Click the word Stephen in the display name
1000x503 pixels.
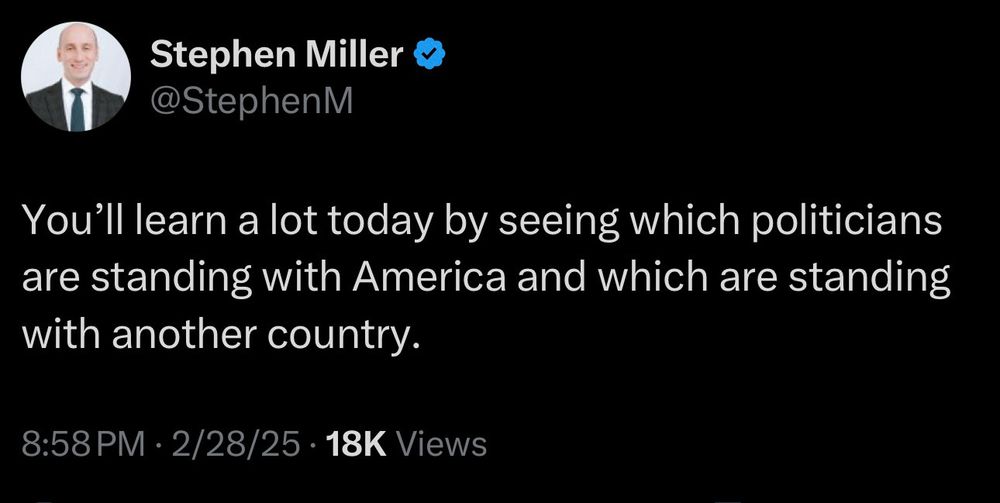coord(221,56)
